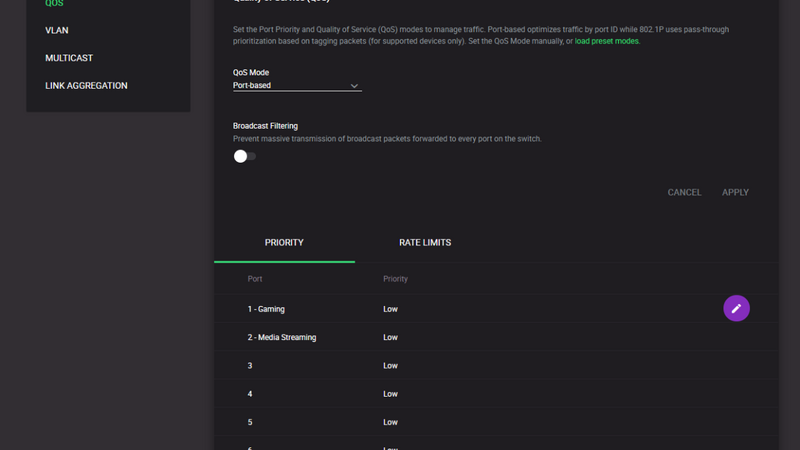Image resolution: width=800 pixels, height=450 pixels.
Task: Switch to the Rate Limits tab
Action: (x=425, y=243)
